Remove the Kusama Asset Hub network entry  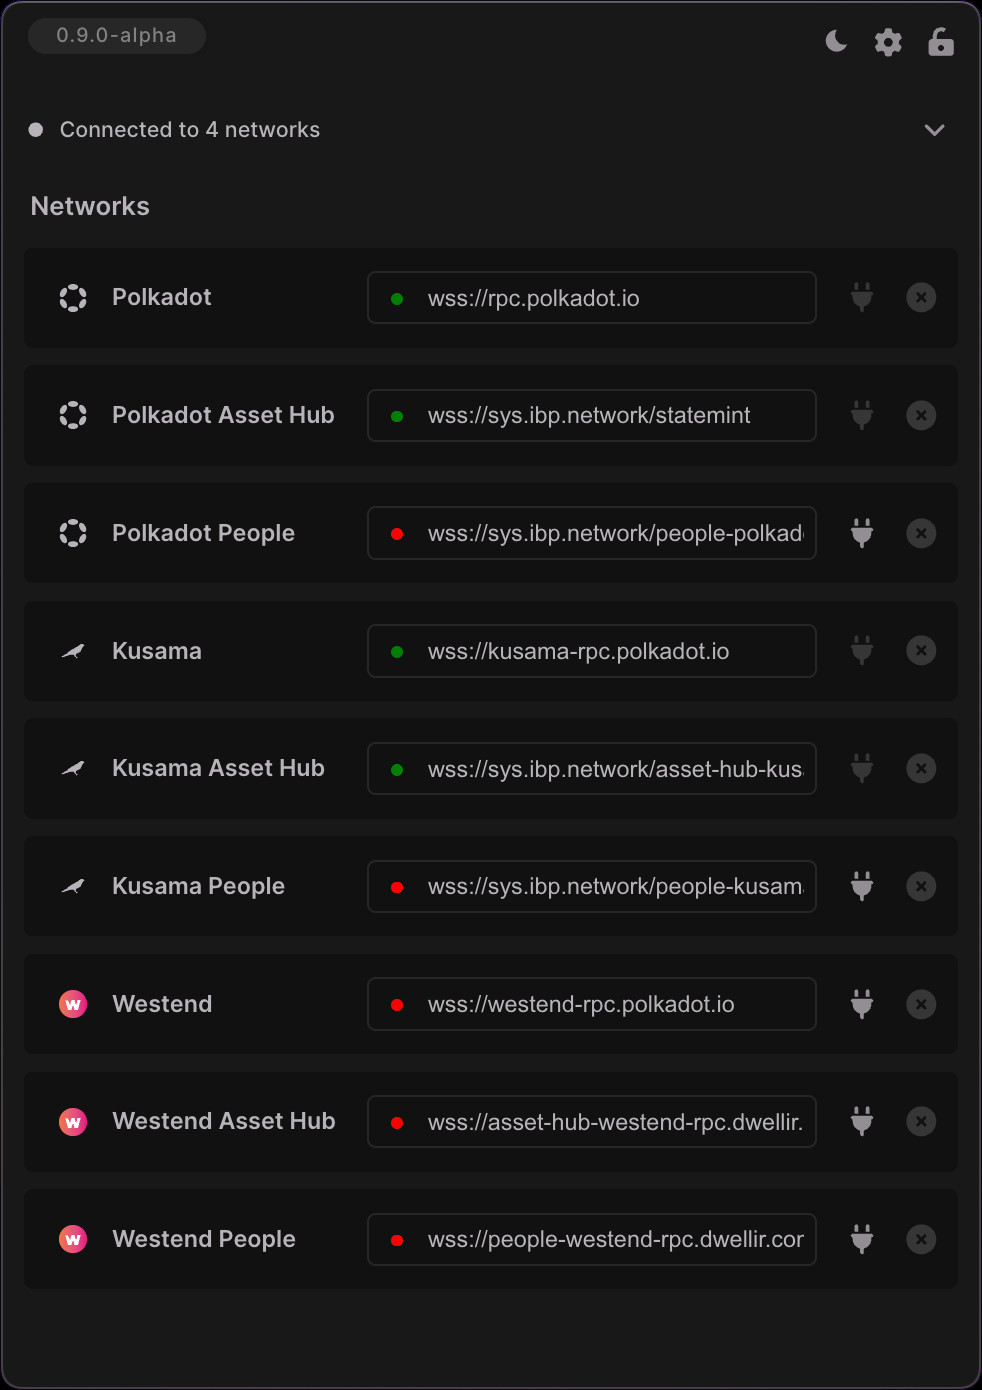coord(921,768)
